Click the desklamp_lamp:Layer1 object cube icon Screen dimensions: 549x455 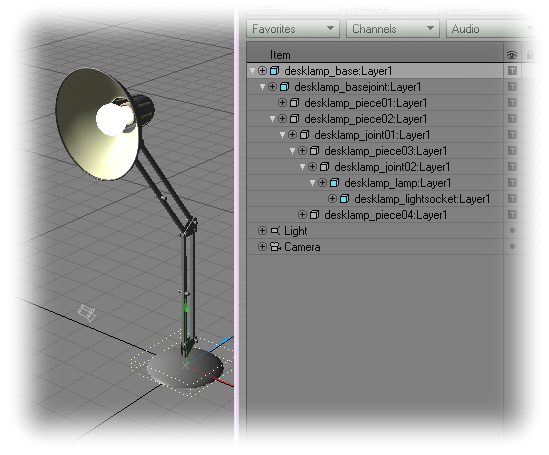(x=335, y=182)
